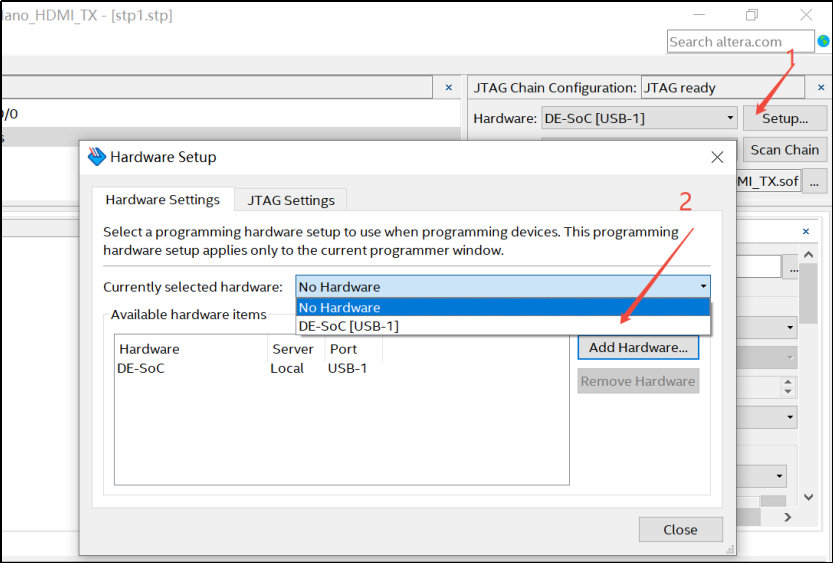Click the Remove Hardware button
This screenshot has height=563, width=833.
(x=638, y=381)
